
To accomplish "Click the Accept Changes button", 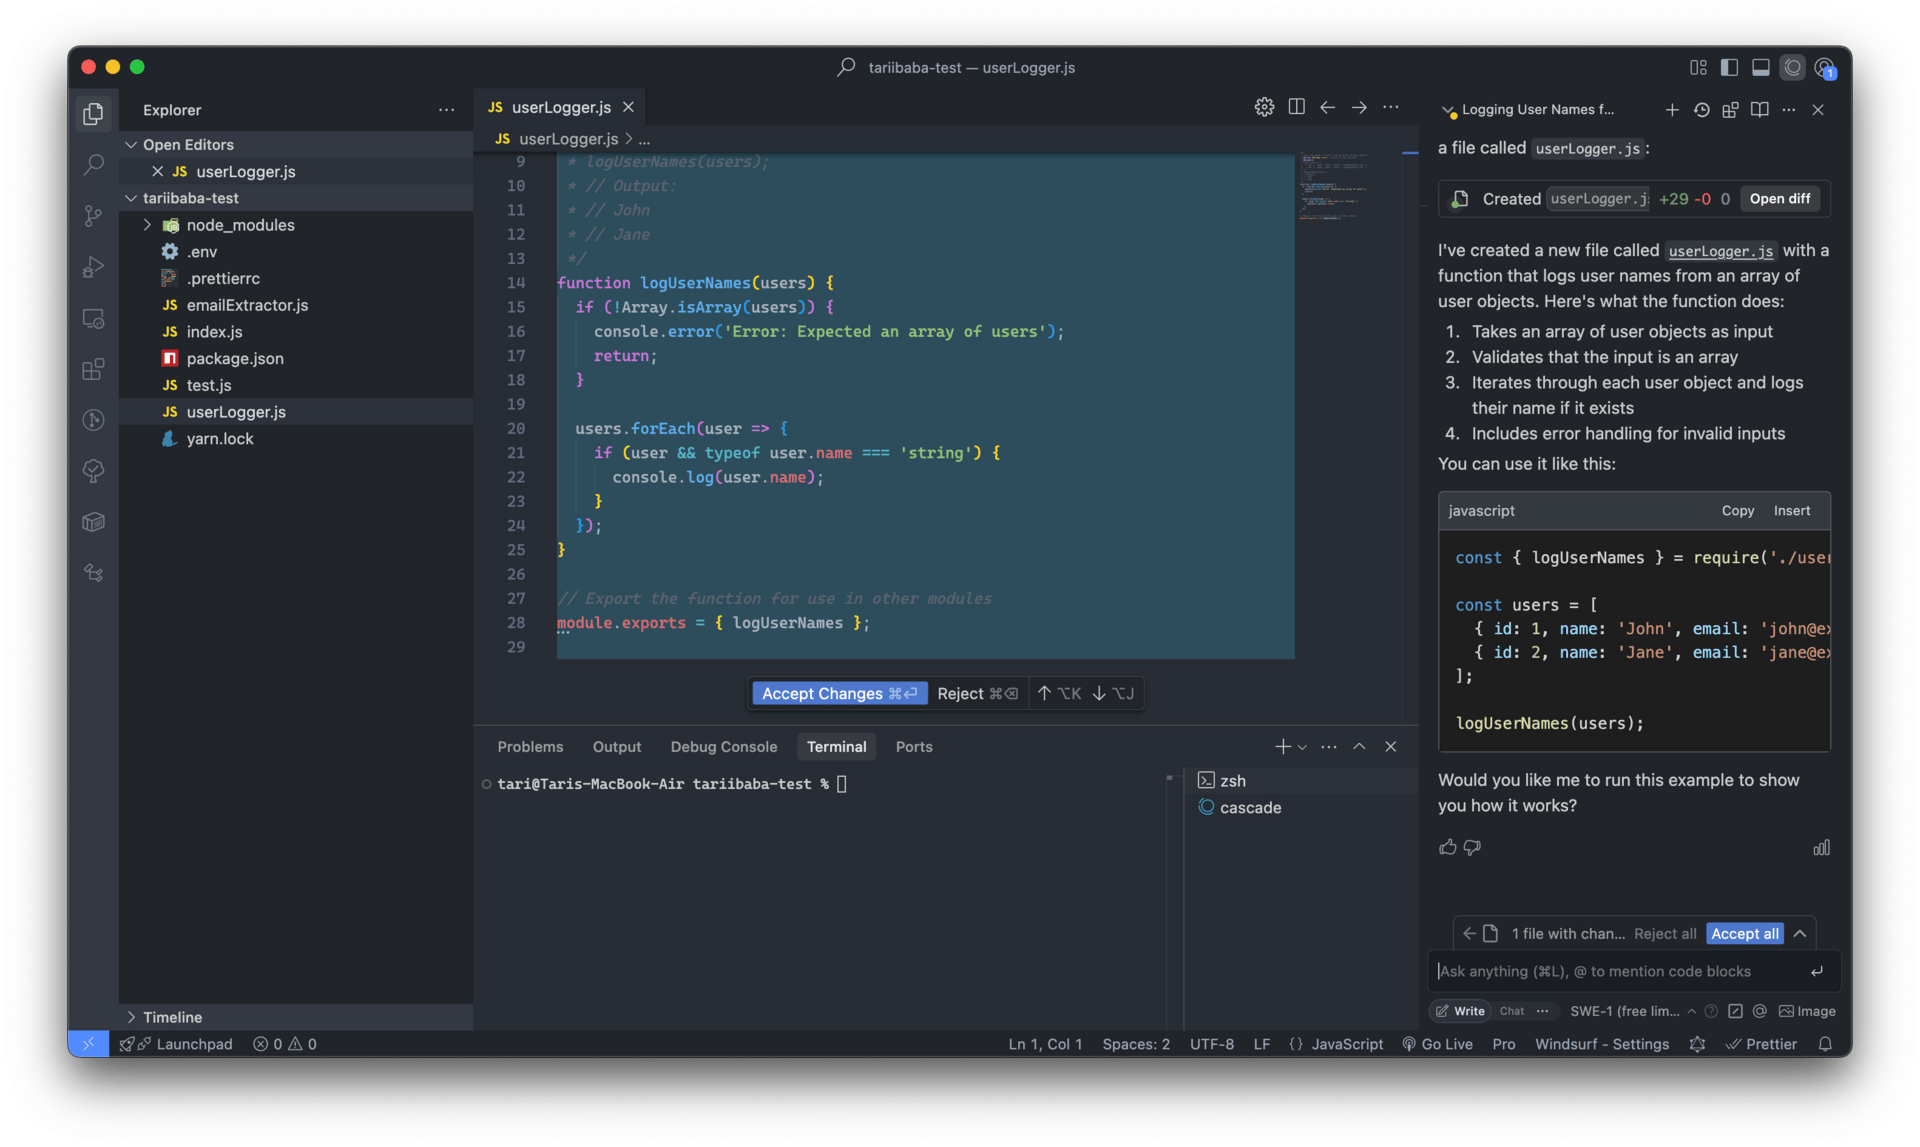I will [838, 694].
